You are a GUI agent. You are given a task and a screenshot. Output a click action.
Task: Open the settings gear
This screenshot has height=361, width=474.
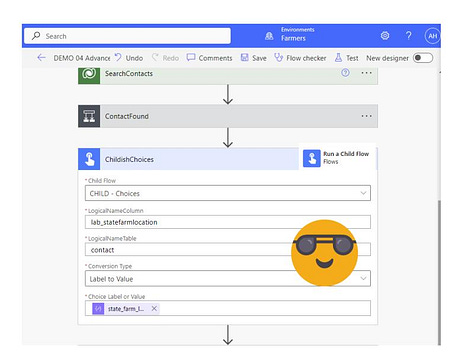(x=385, y=35)
